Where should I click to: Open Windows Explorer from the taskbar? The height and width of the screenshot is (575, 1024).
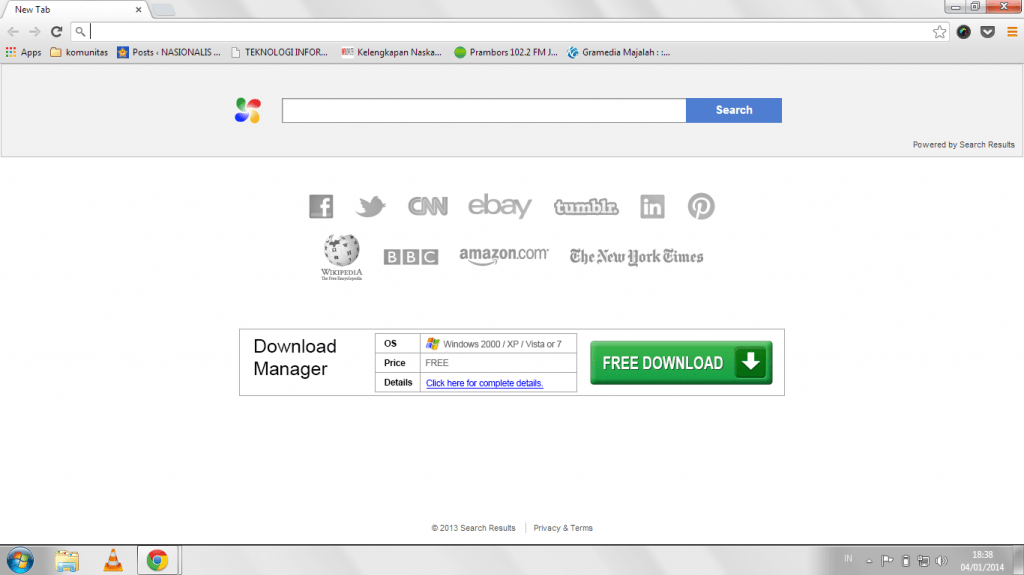point(67,561)
